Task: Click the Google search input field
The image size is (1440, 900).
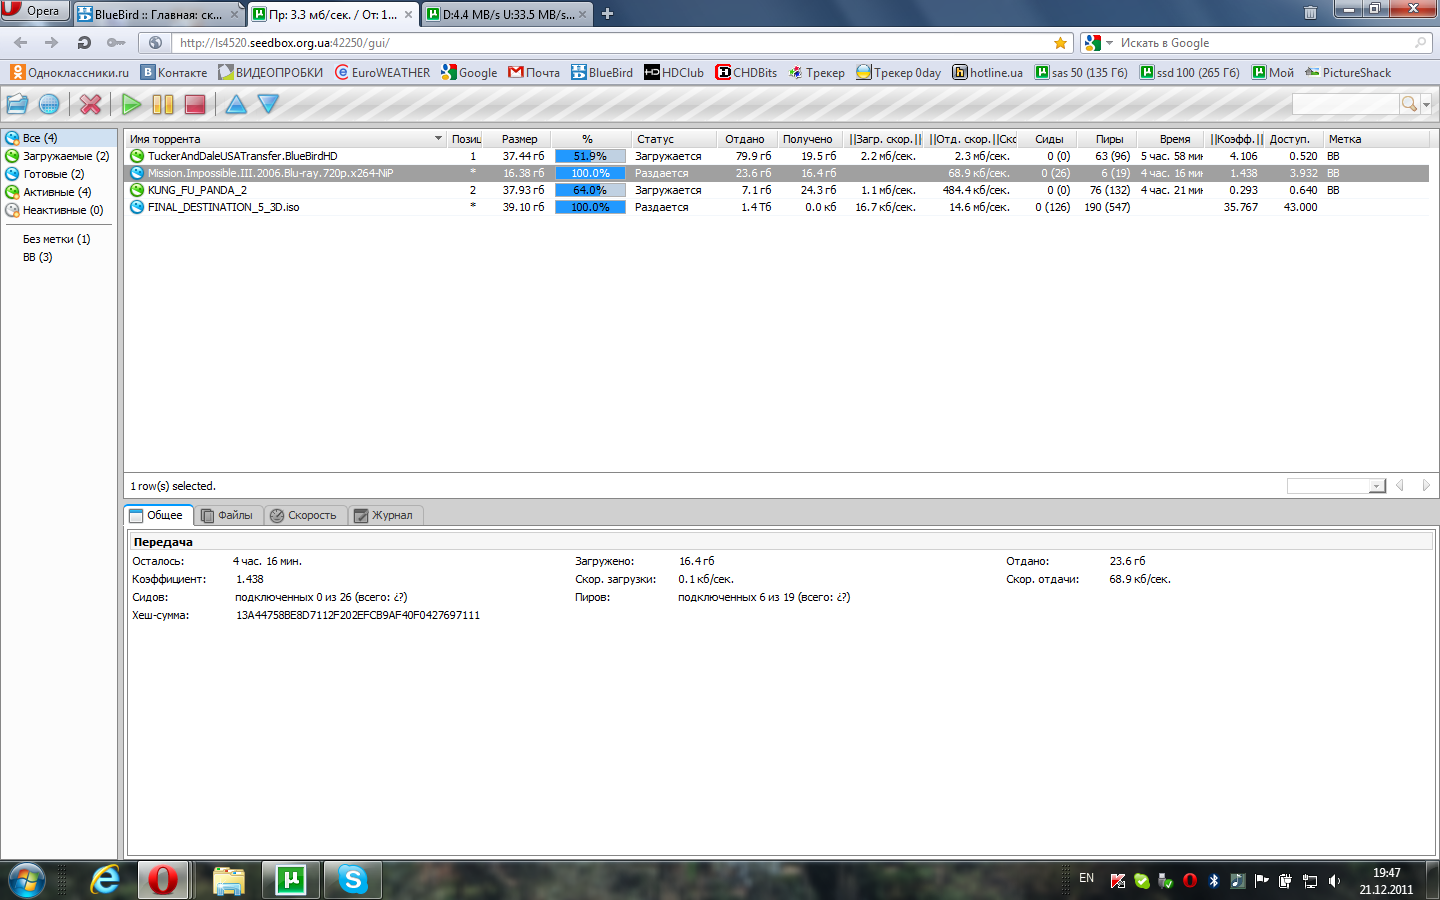Action: point(1265,43)
